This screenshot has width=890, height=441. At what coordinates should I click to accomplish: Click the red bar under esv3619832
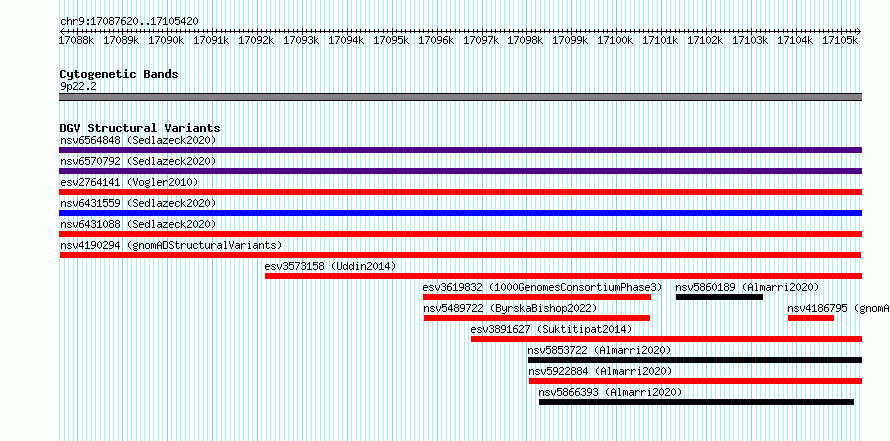point(537,297)
